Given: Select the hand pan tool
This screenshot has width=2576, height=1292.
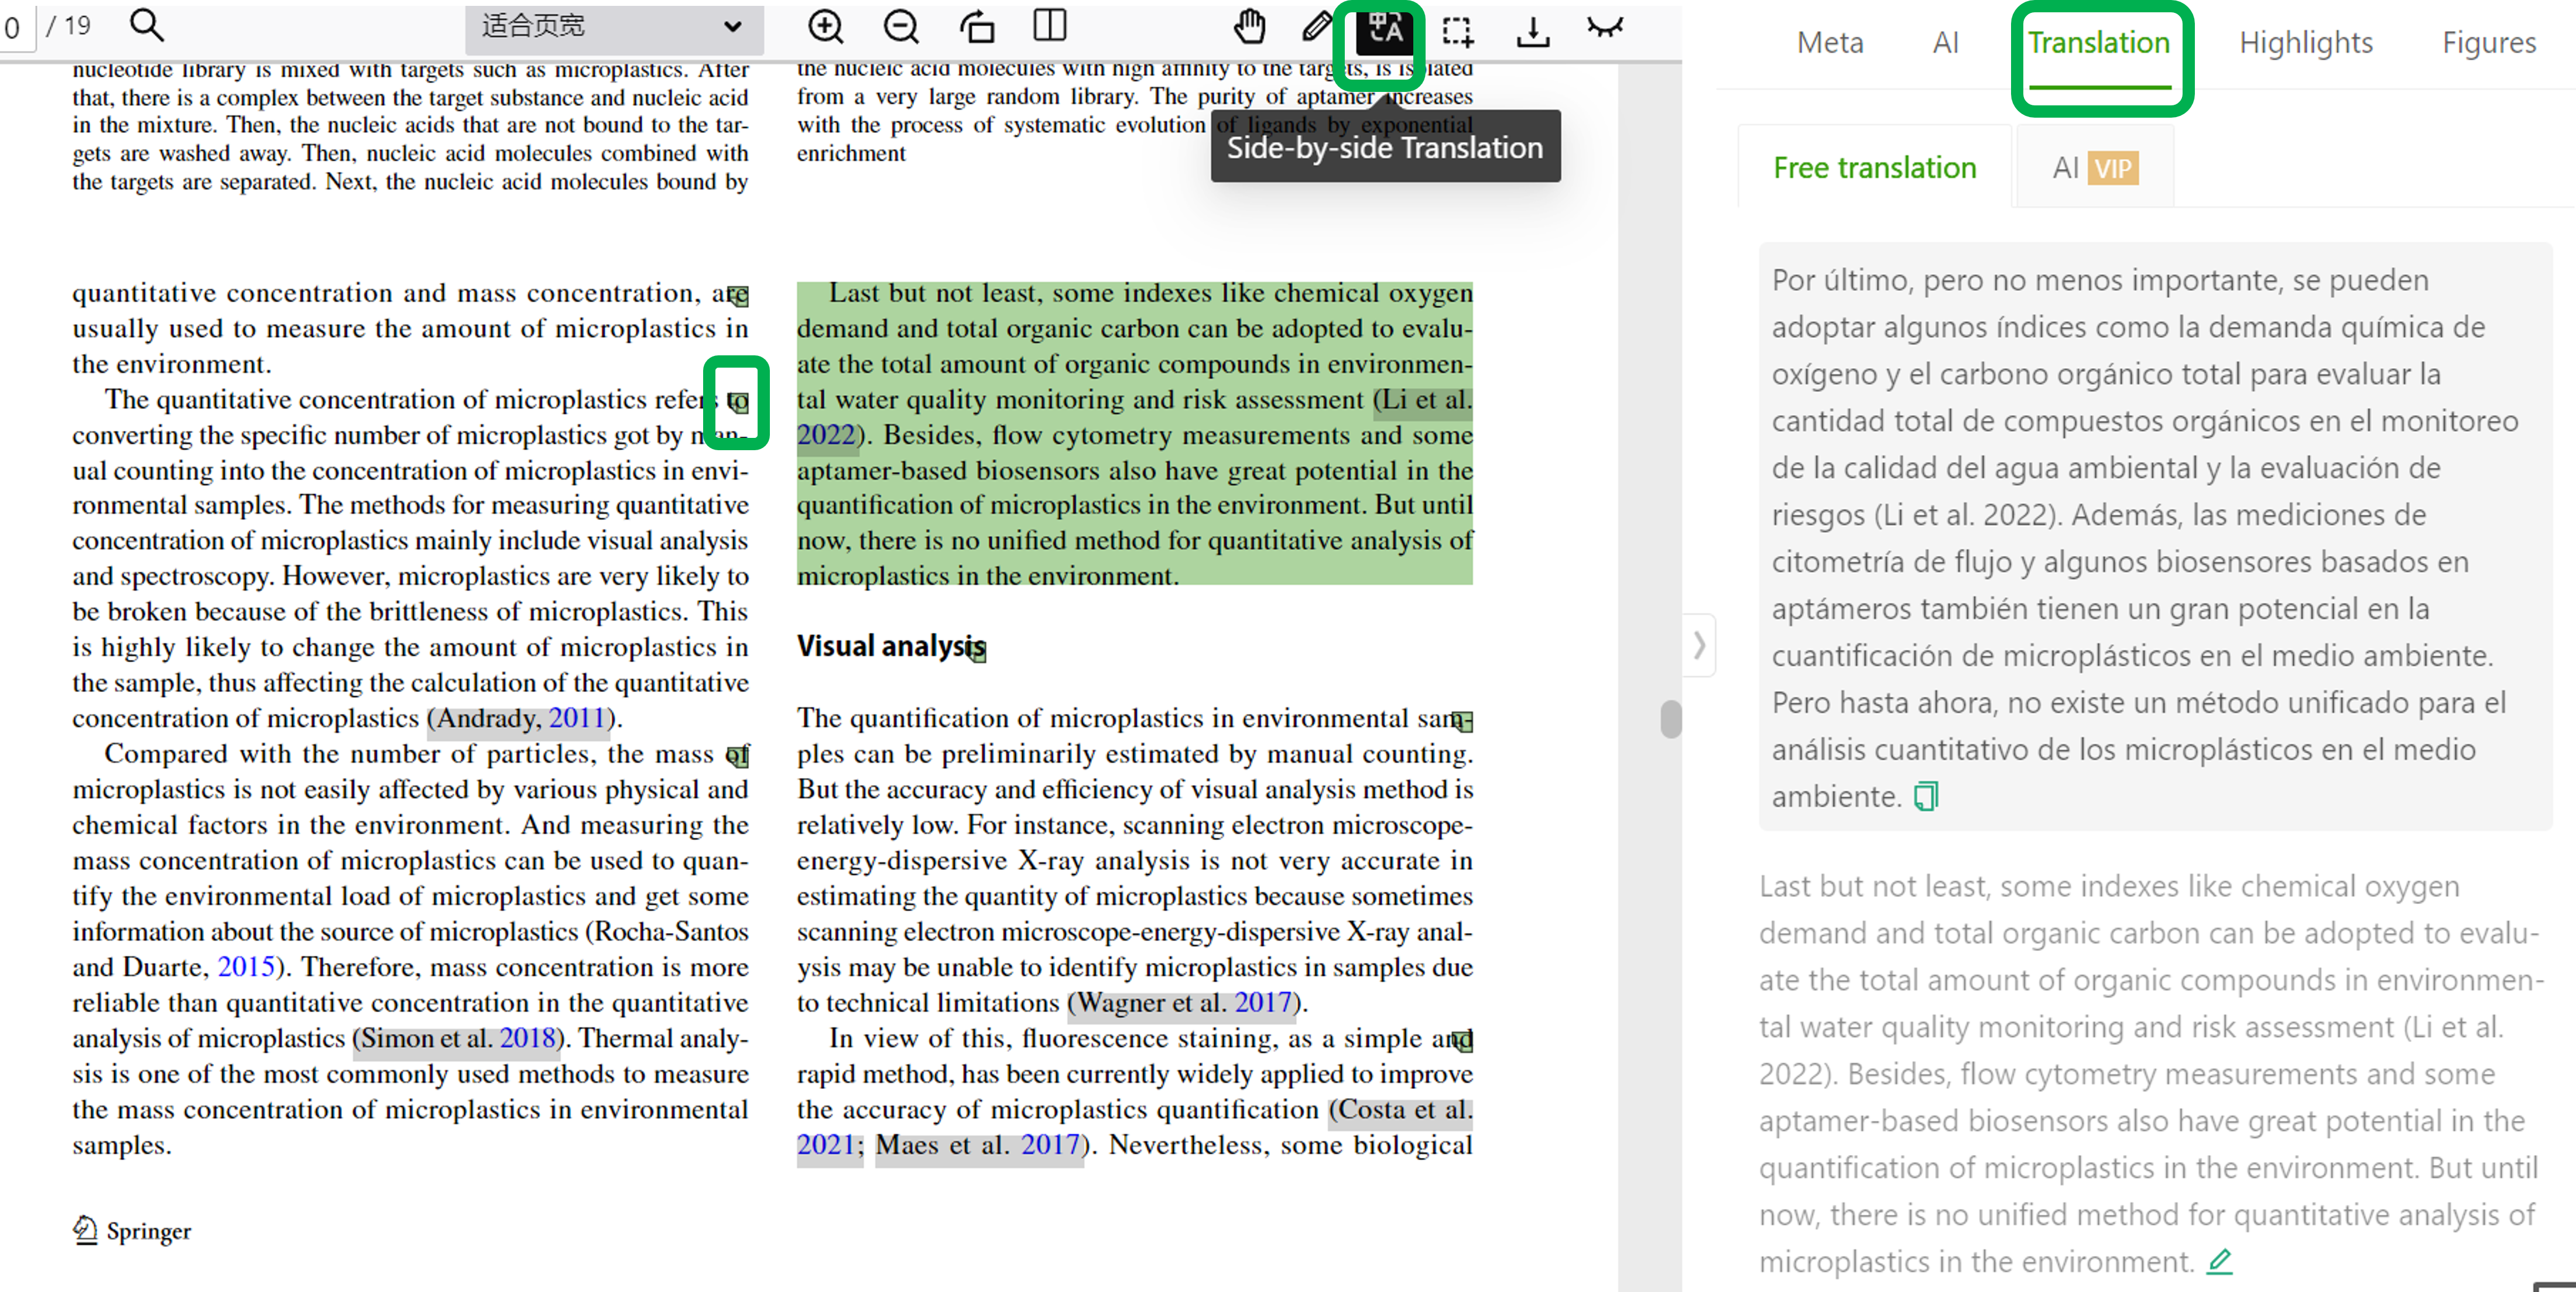Looking at the screenshot, I should click(1249, 27).
